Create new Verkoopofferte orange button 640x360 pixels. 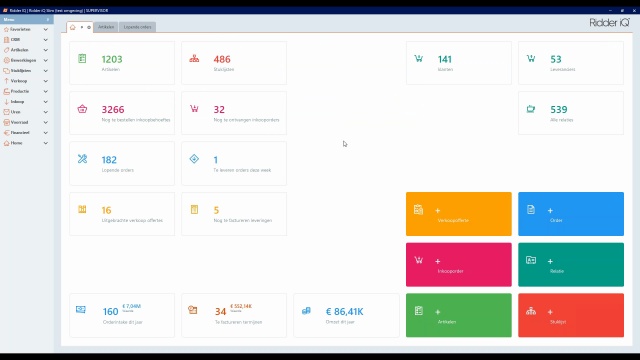459,214
